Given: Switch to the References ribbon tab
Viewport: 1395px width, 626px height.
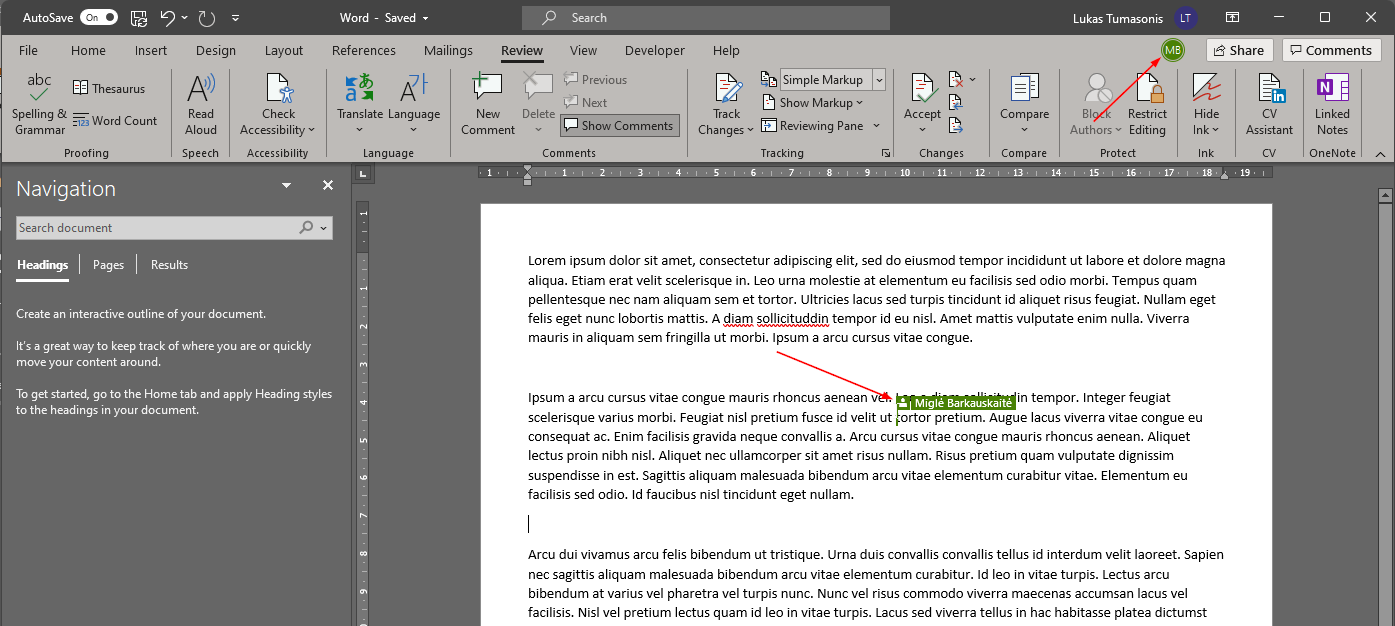Looking at the screenshot, I should [x=363, y=51].
